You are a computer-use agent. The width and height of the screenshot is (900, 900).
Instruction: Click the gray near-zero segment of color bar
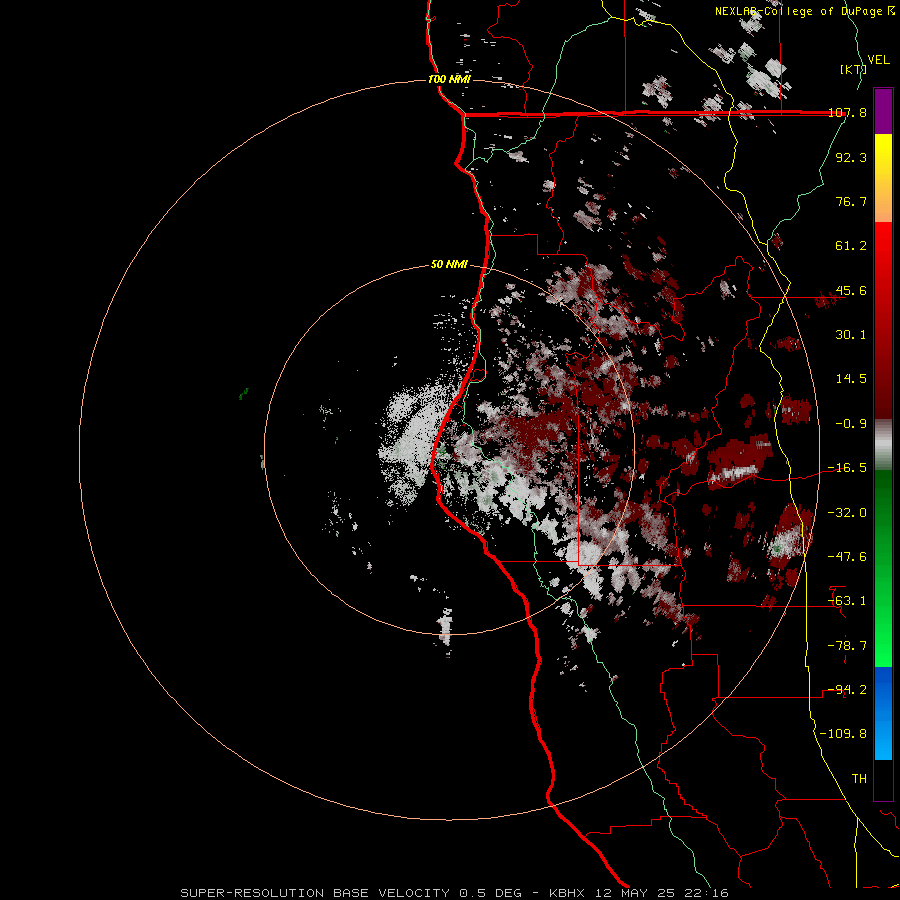pyautogui.click(x=883, y=445)
